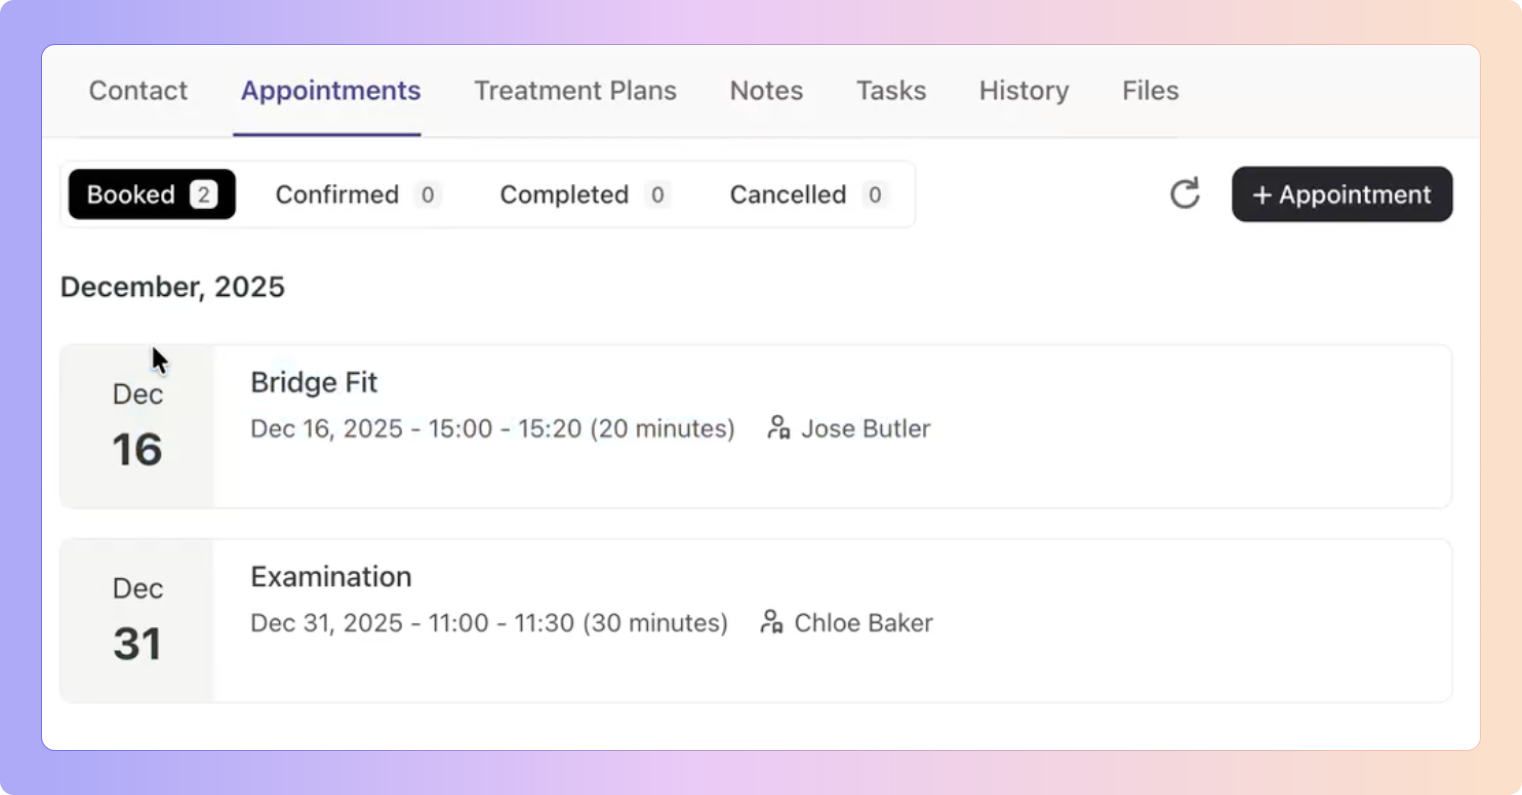Click the practitioner icon beside Jose Butler
Screen dimensions: 1522x795
click(778, 428)
